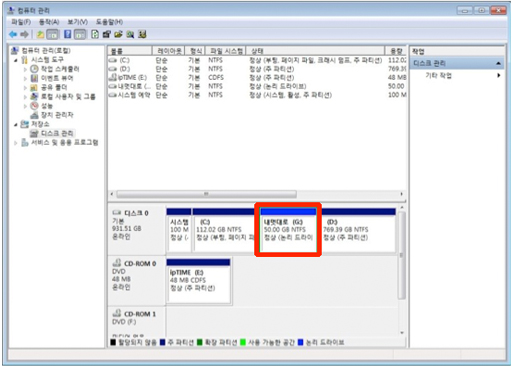Sort by the 상태 column header

click(x=315, y=51)
